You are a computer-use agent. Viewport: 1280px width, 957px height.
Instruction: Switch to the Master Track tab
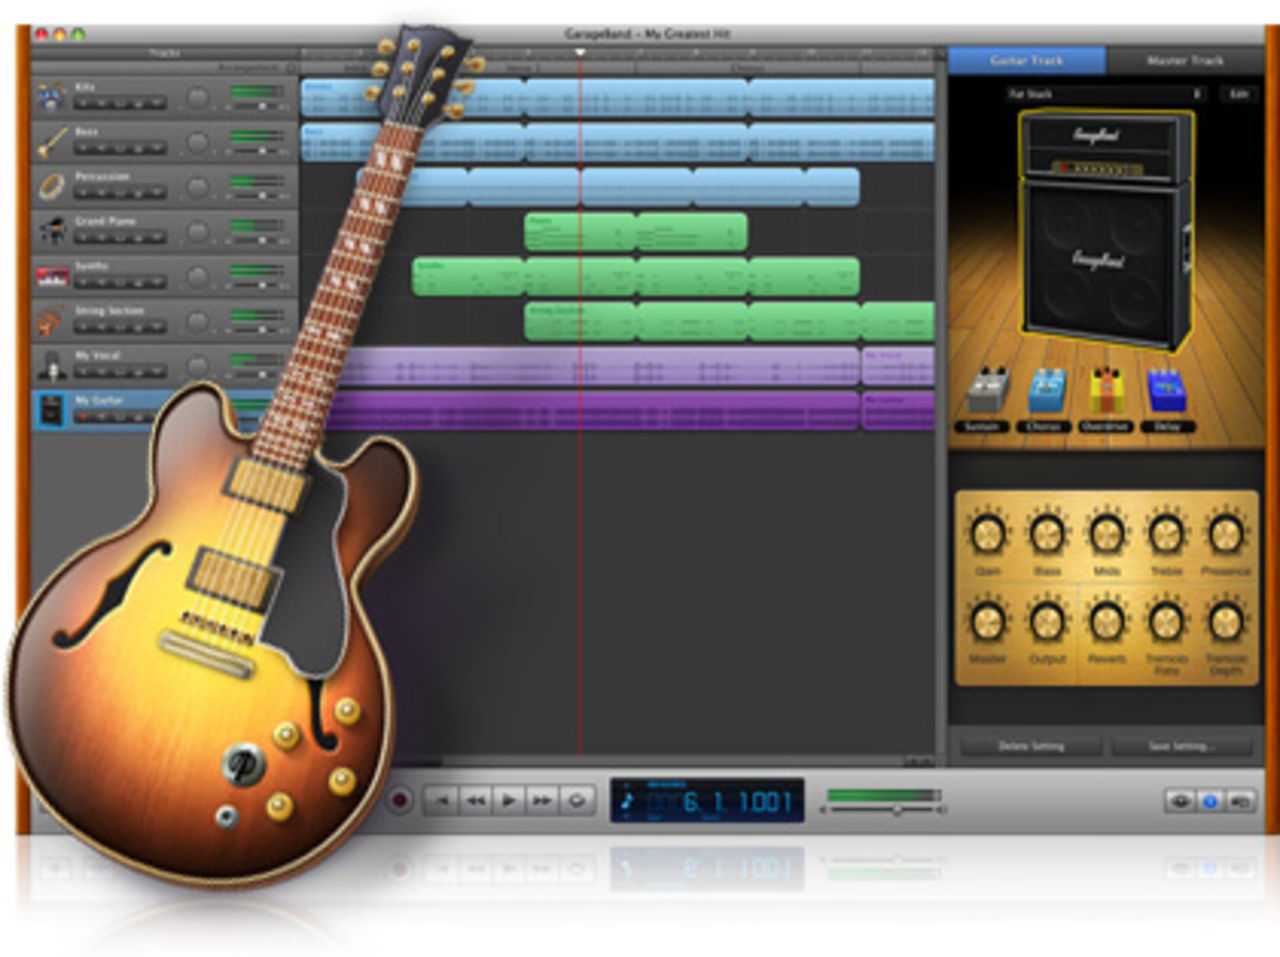(x=1185, y=61)
